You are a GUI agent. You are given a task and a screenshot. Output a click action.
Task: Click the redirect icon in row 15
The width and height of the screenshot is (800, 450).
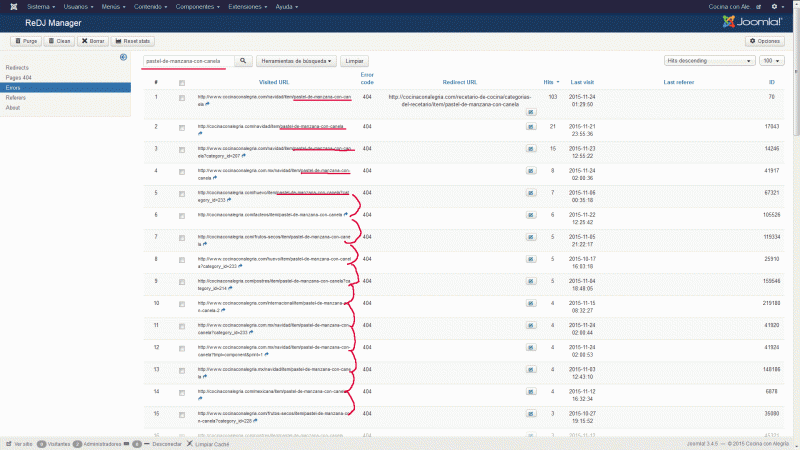click(531, 414)
